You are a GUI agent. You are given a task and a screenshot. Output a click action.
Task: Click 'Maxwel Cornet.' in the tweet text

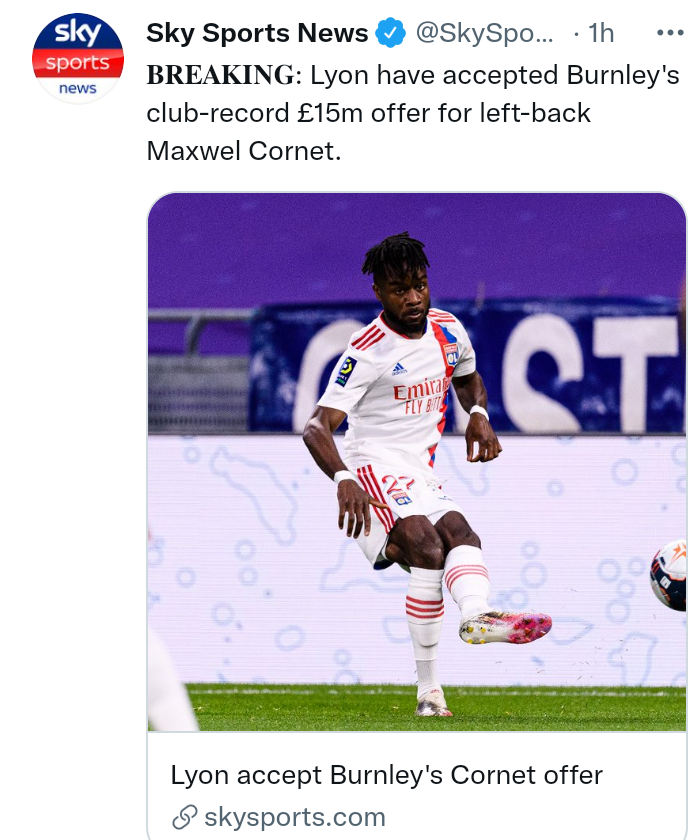coord(244,151)
